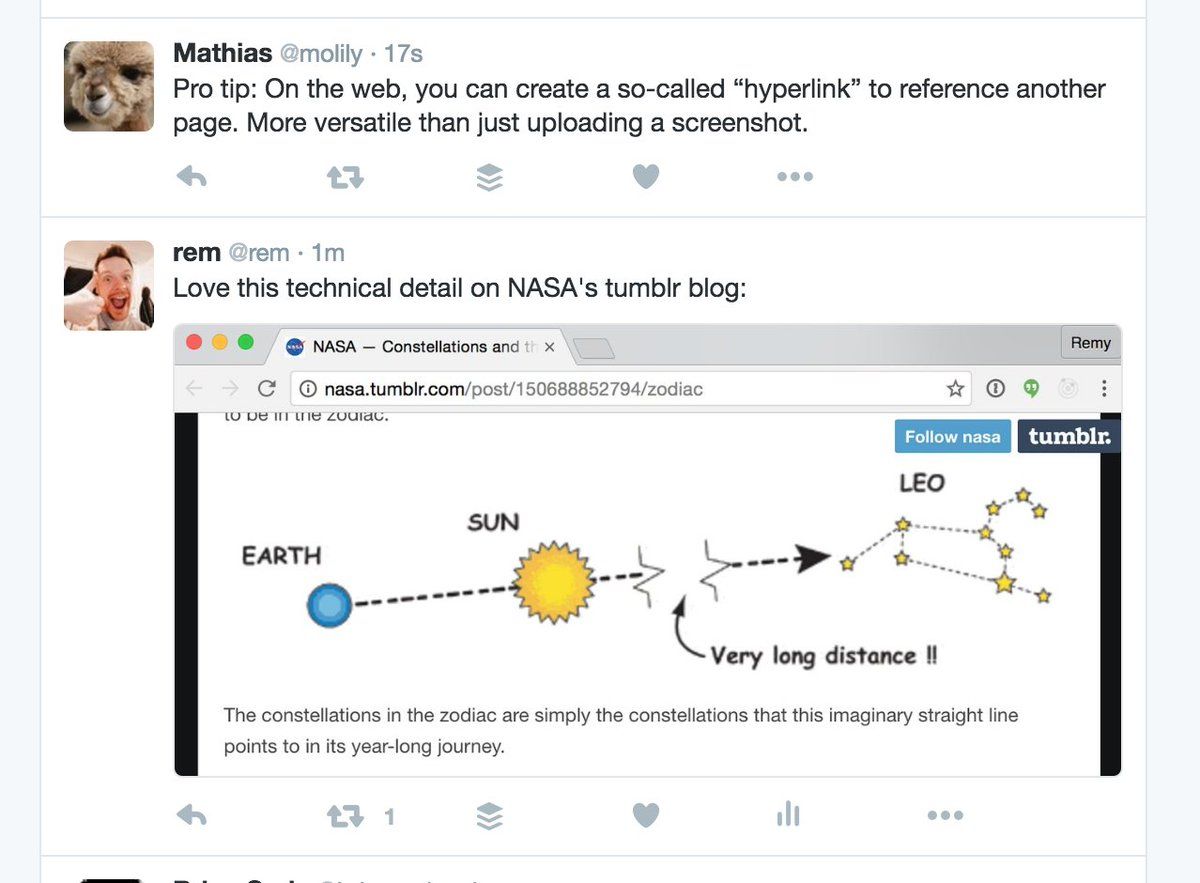Open more options on rem's tweet
This screenshot has width=1200, height=883.
[x=945, y=816]
